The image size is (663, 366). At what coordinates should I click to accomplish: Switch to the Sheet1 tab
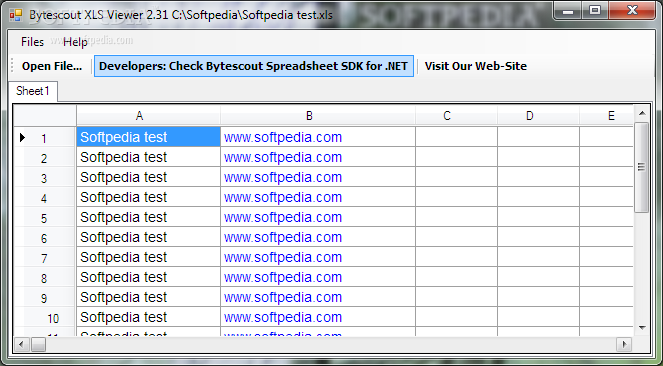coord(33,91)
